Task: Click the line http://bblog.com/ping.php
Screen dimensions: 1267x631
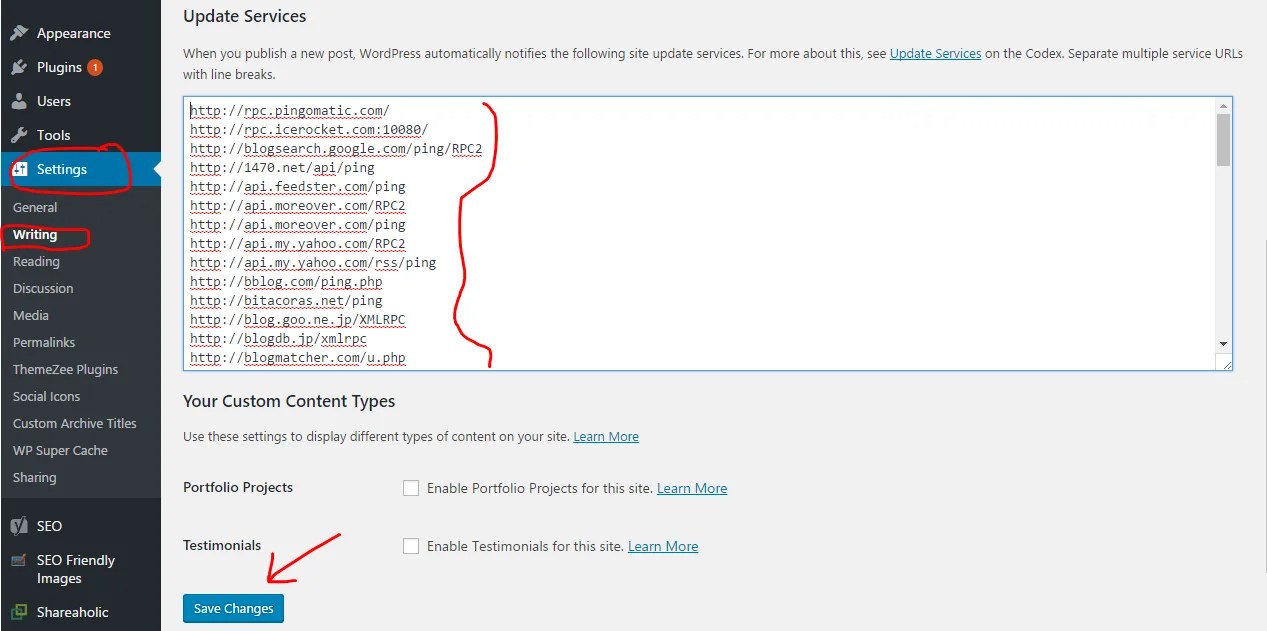Action: click(286, 282)
